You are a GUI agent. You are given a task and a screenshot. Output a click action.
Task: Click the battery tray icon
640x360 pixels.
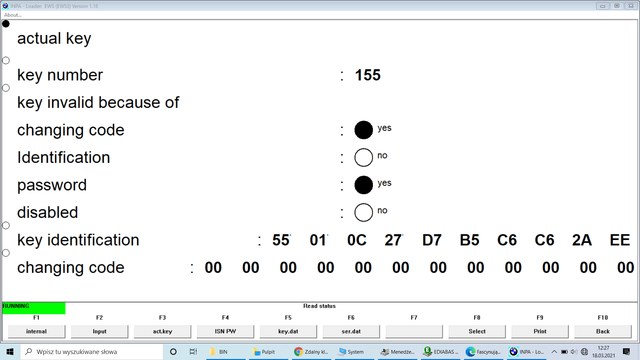point(564,351)
